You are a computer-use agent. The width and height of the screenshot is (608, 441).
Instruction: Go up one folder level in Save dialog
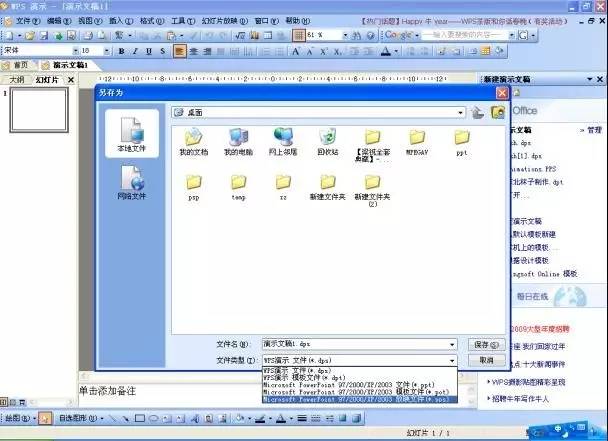pyautogui.click(x=477, y=112)
